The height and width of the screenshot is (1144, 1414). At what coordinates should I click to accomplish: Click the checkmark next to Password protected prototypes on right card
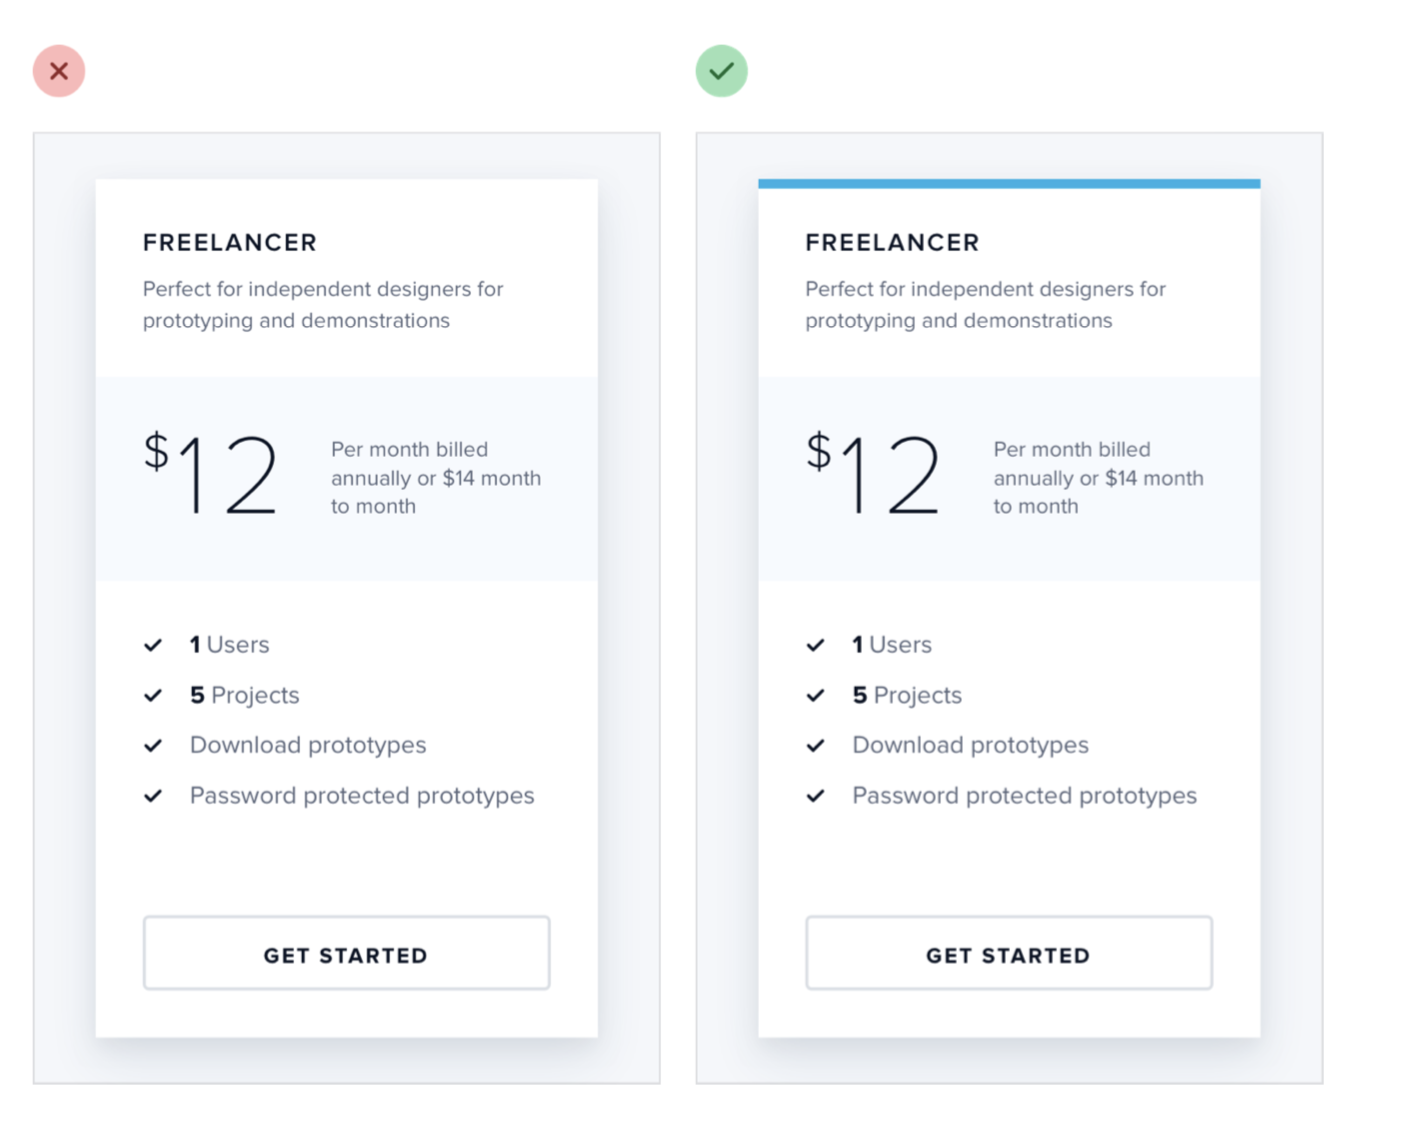pos(816,796)
